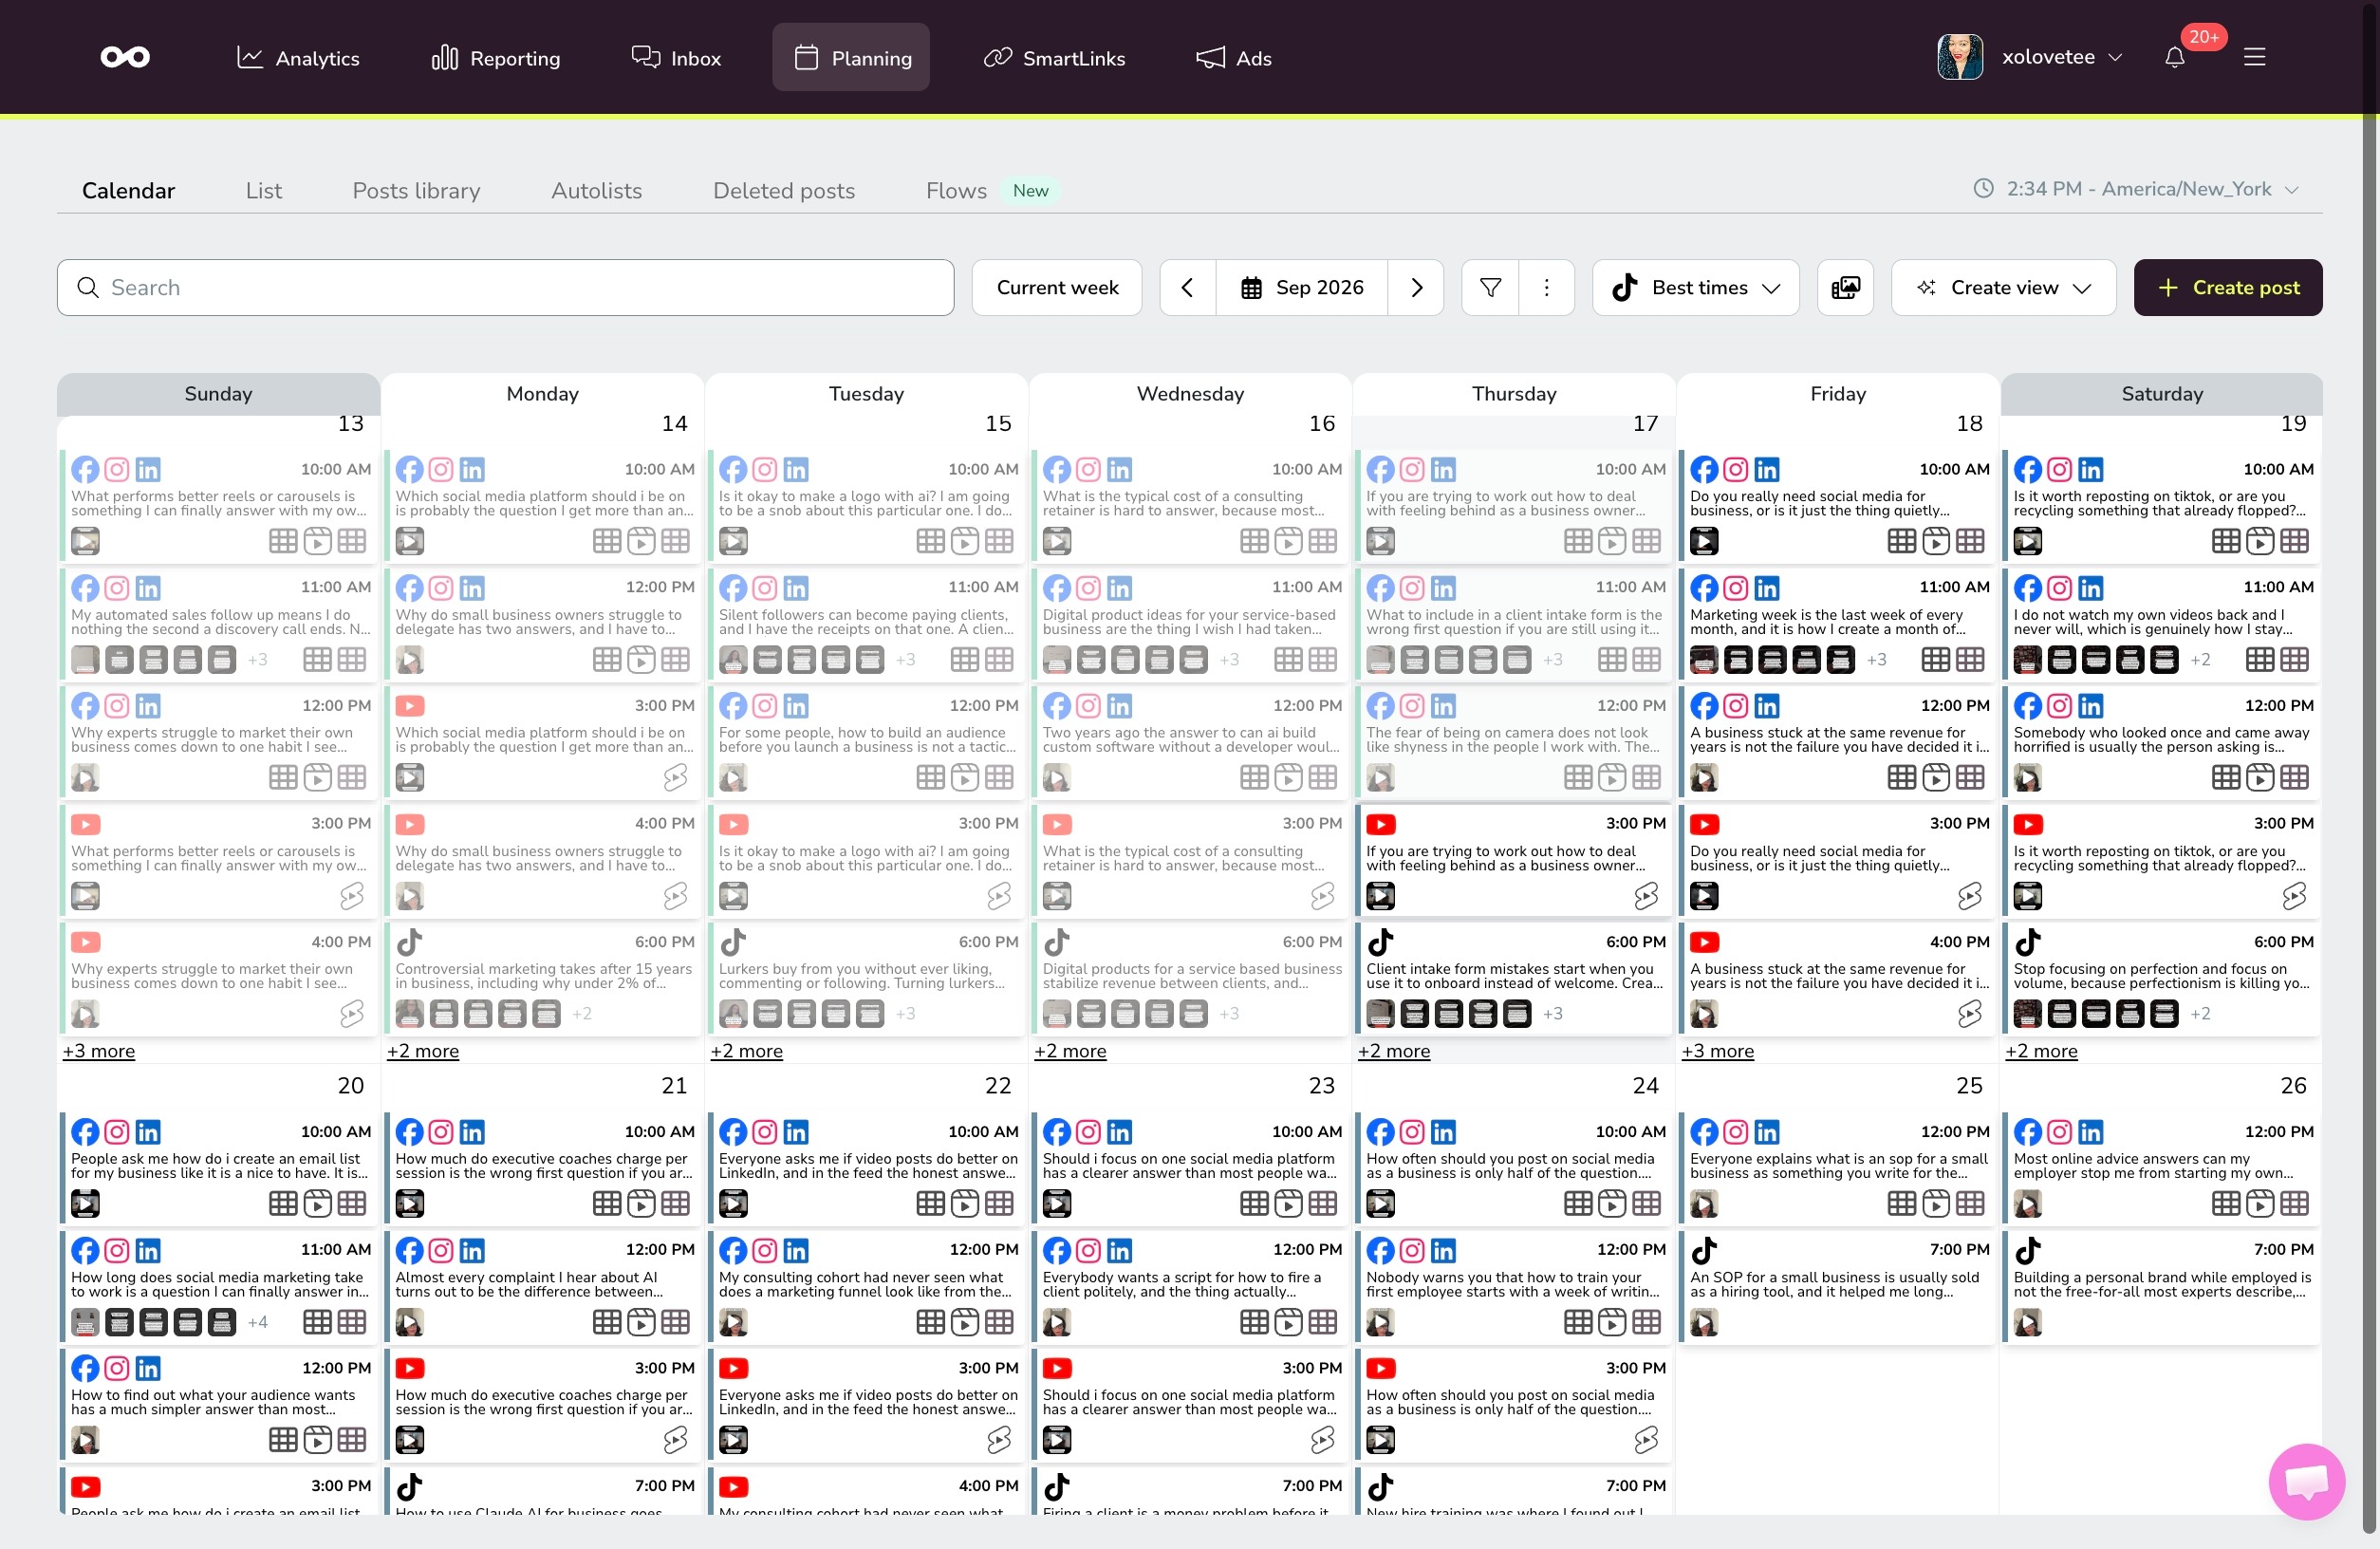Click LinkedIn icon on Sunday 20 10:00 AM post
Screen dimensions: 2380x1549
(148, 1132)
